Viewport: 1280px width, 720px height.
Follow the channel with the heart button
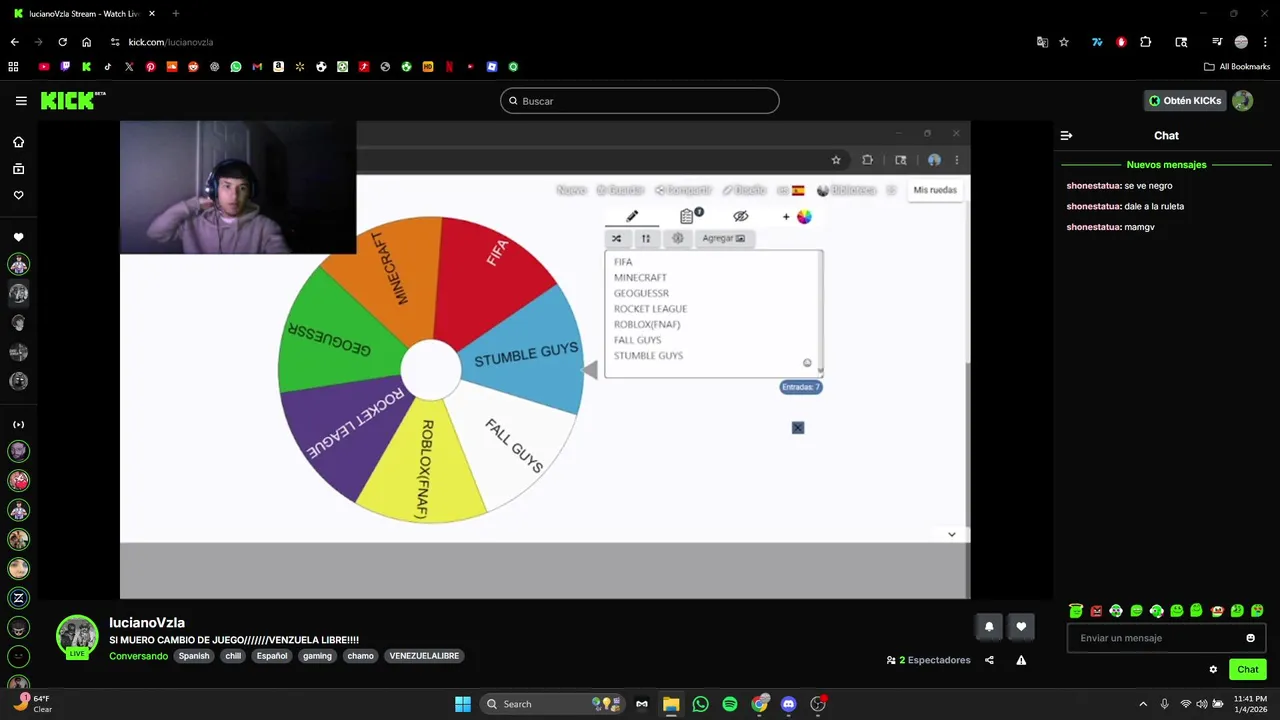click(1021, 627)
